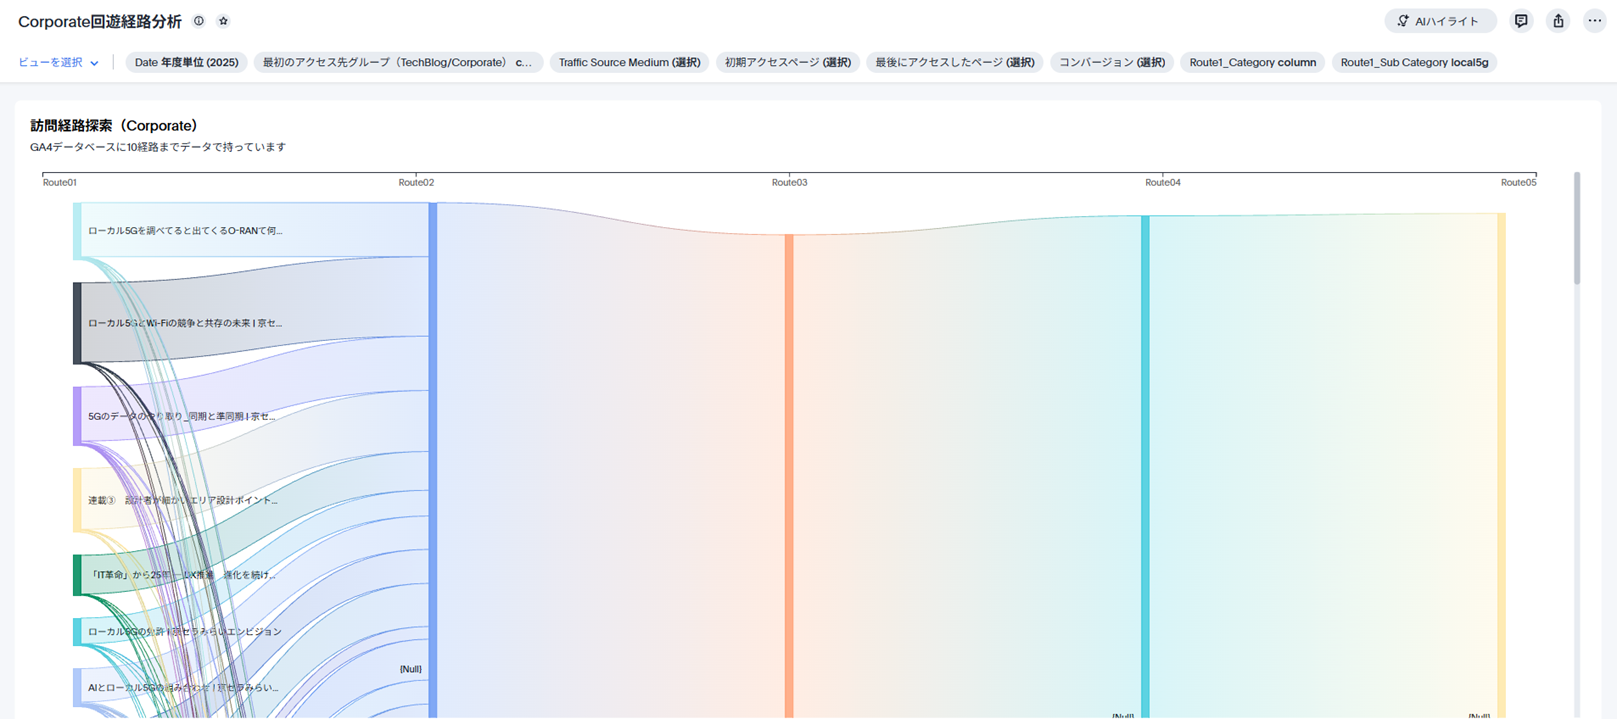Open the 最初のアクセス先グループ filter chip

pos(398,62)
